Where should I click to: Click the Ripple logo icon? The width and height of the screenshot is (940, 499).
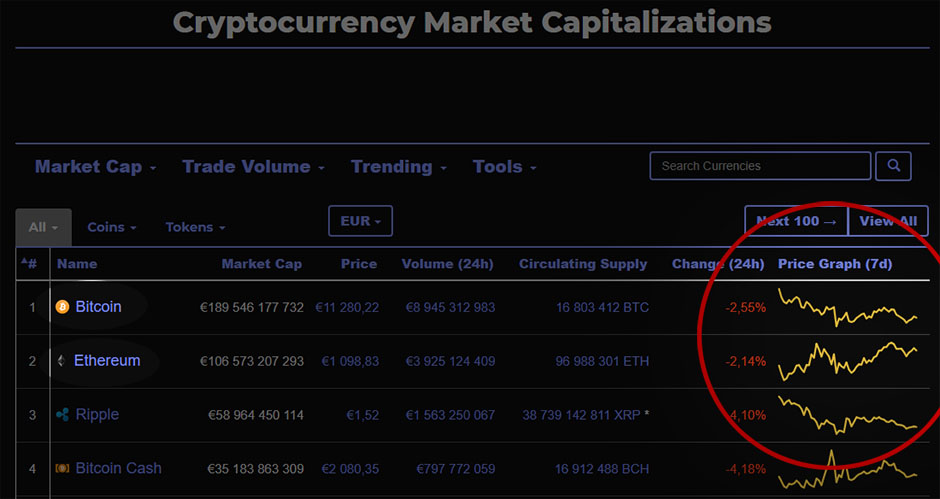point(62,415)
